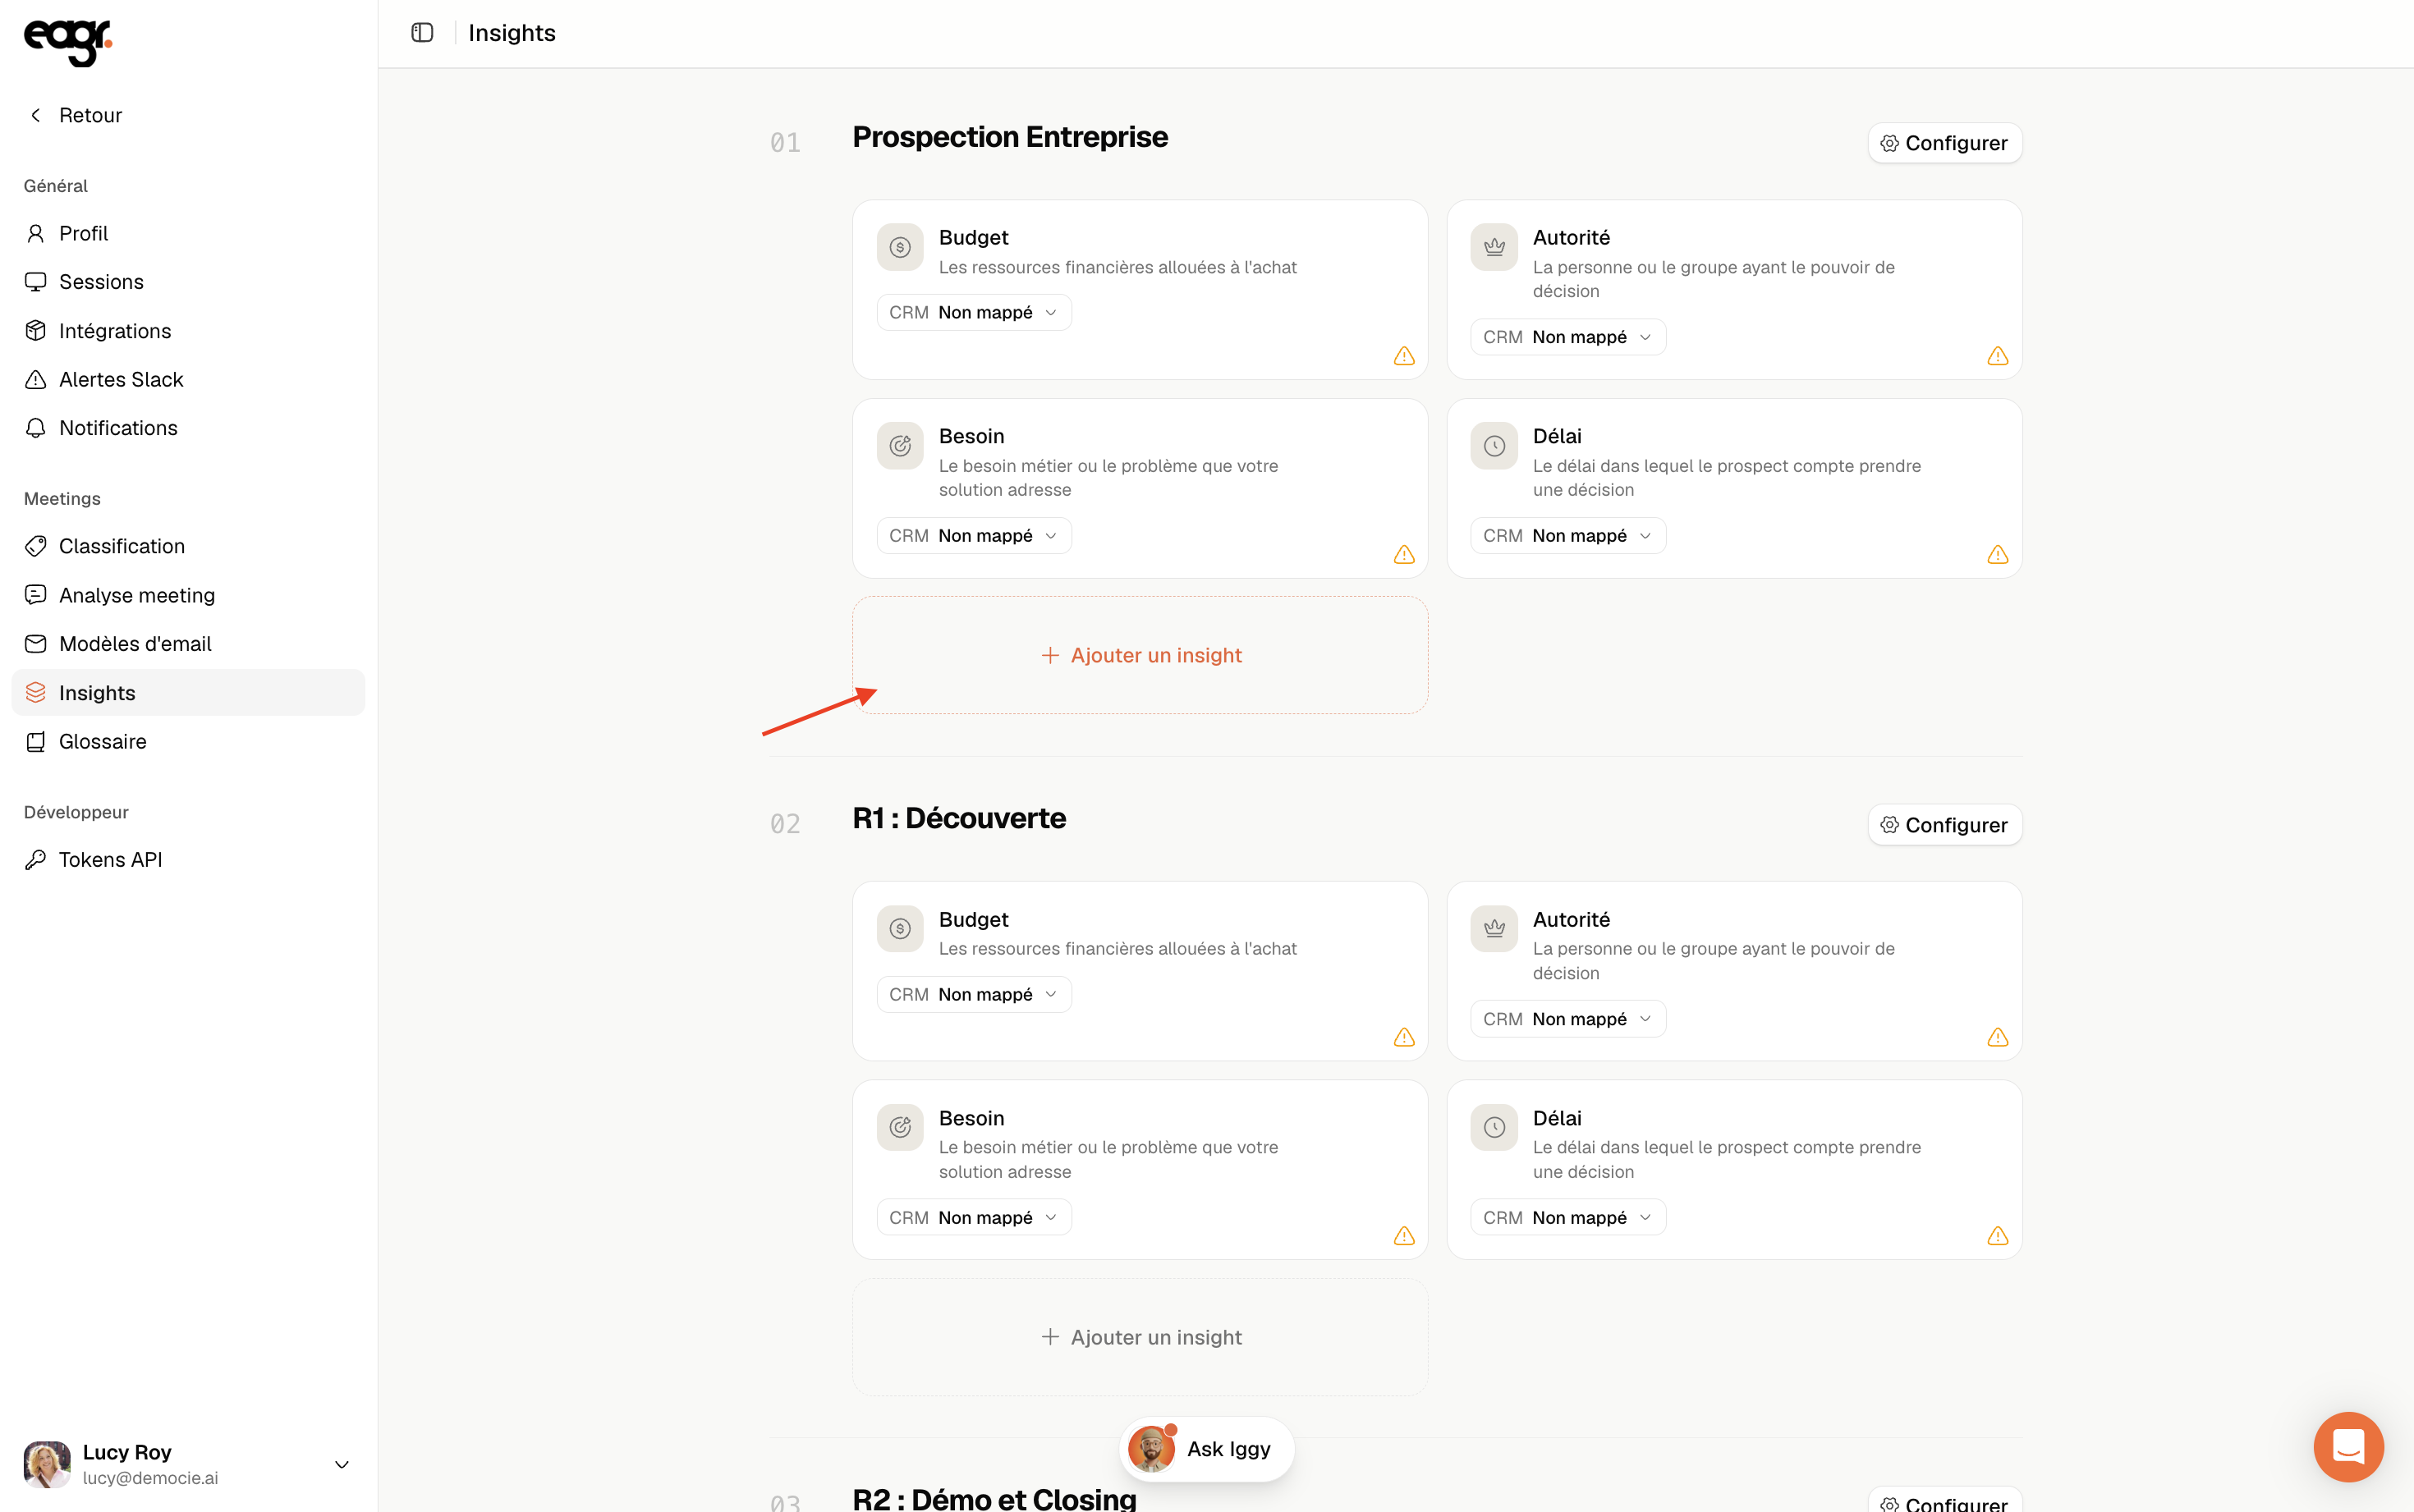Viewport: 2414px width, 1512px height.
Task: Configure the R1 : Découverte stage
Action: click(x=1944, y=825)
